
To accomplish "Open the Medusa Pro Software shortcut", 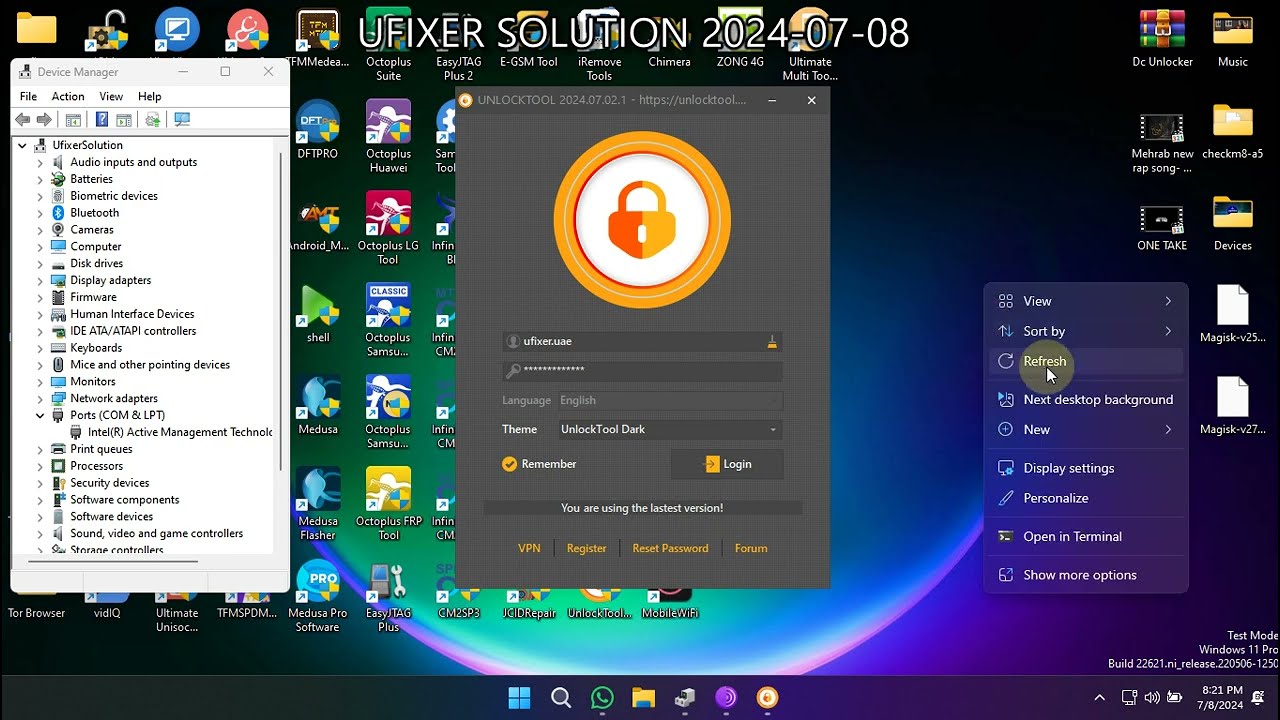I will (318, 597).
